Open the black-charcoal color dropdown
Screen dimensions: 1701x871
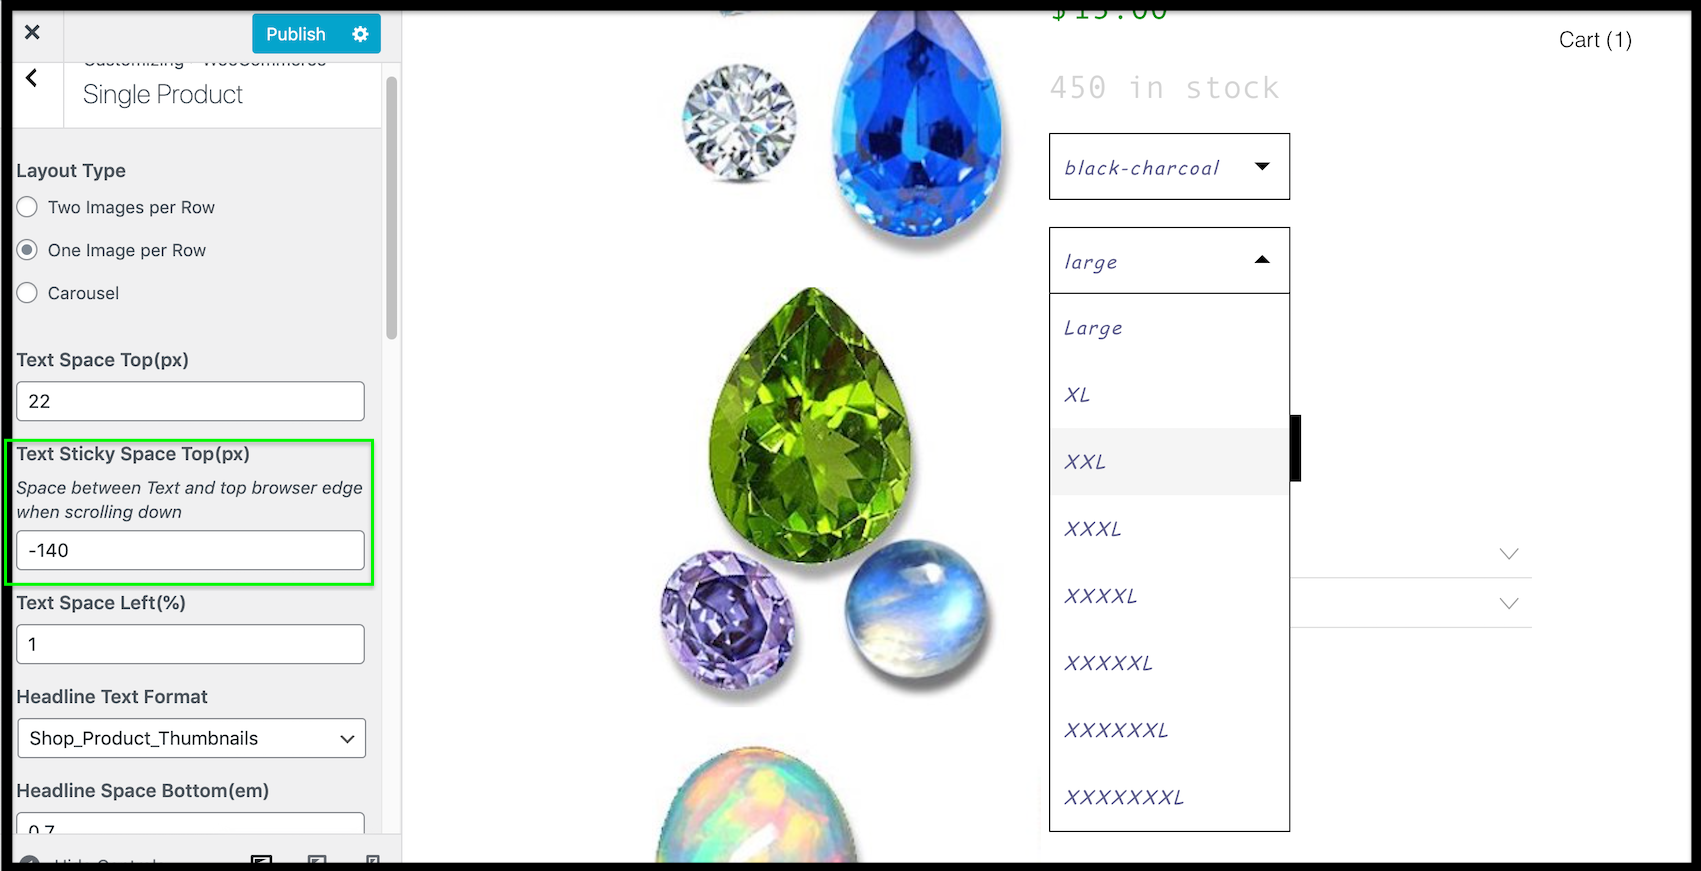(x=1169, y=167)
